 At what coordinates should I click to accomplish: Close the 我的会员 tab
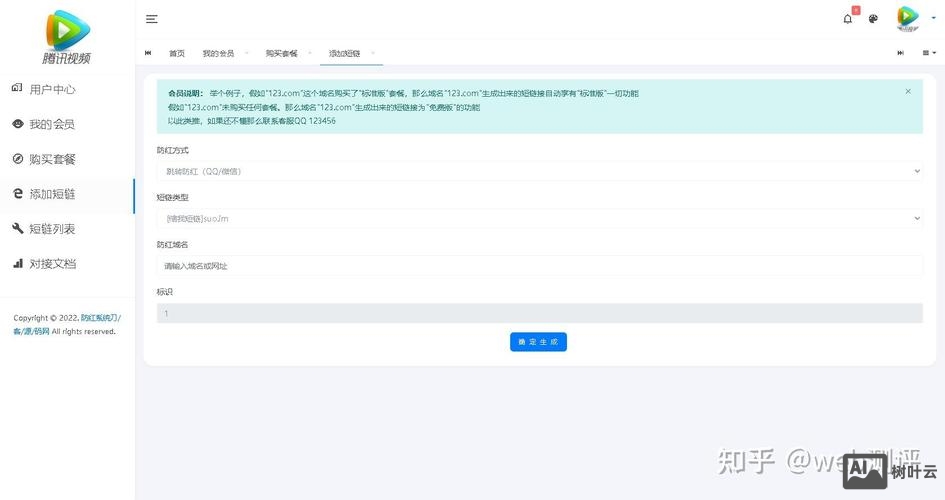click(x=246, y=53)
